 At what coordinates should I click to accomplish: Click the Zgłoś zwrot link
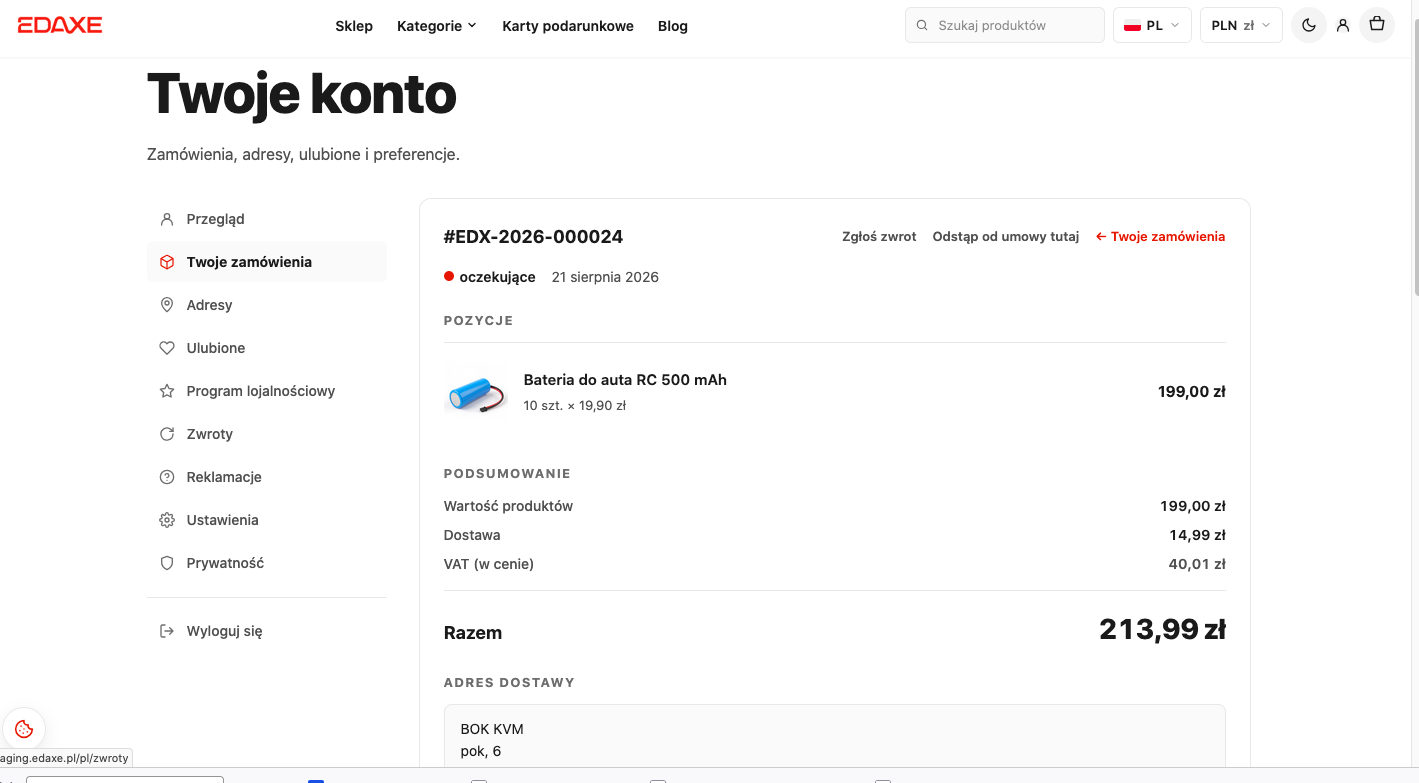point(879,237)
